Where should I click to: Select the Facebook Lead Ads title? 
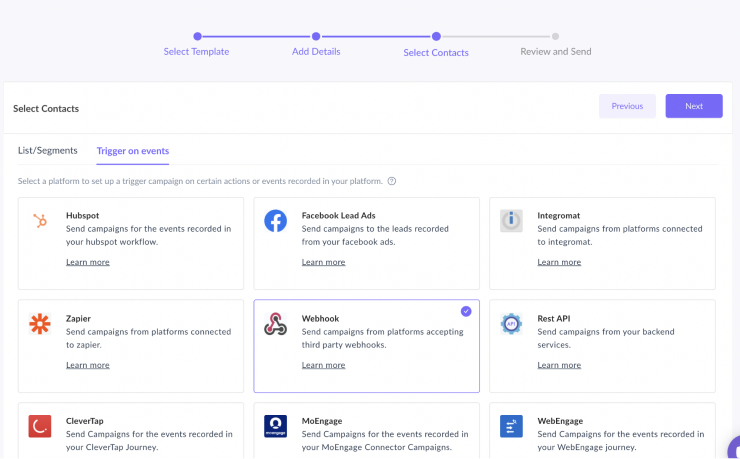pos(338,216)
